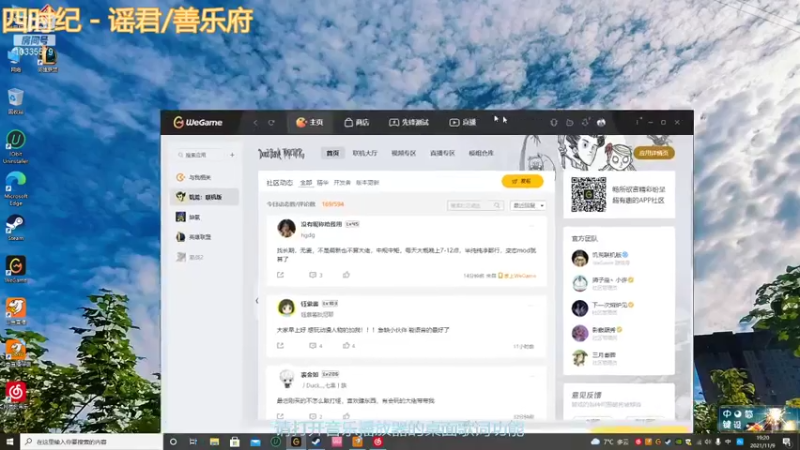Filter community posts by 全部
The width and height of the screenshot is (800, 450).
point(306,183)
